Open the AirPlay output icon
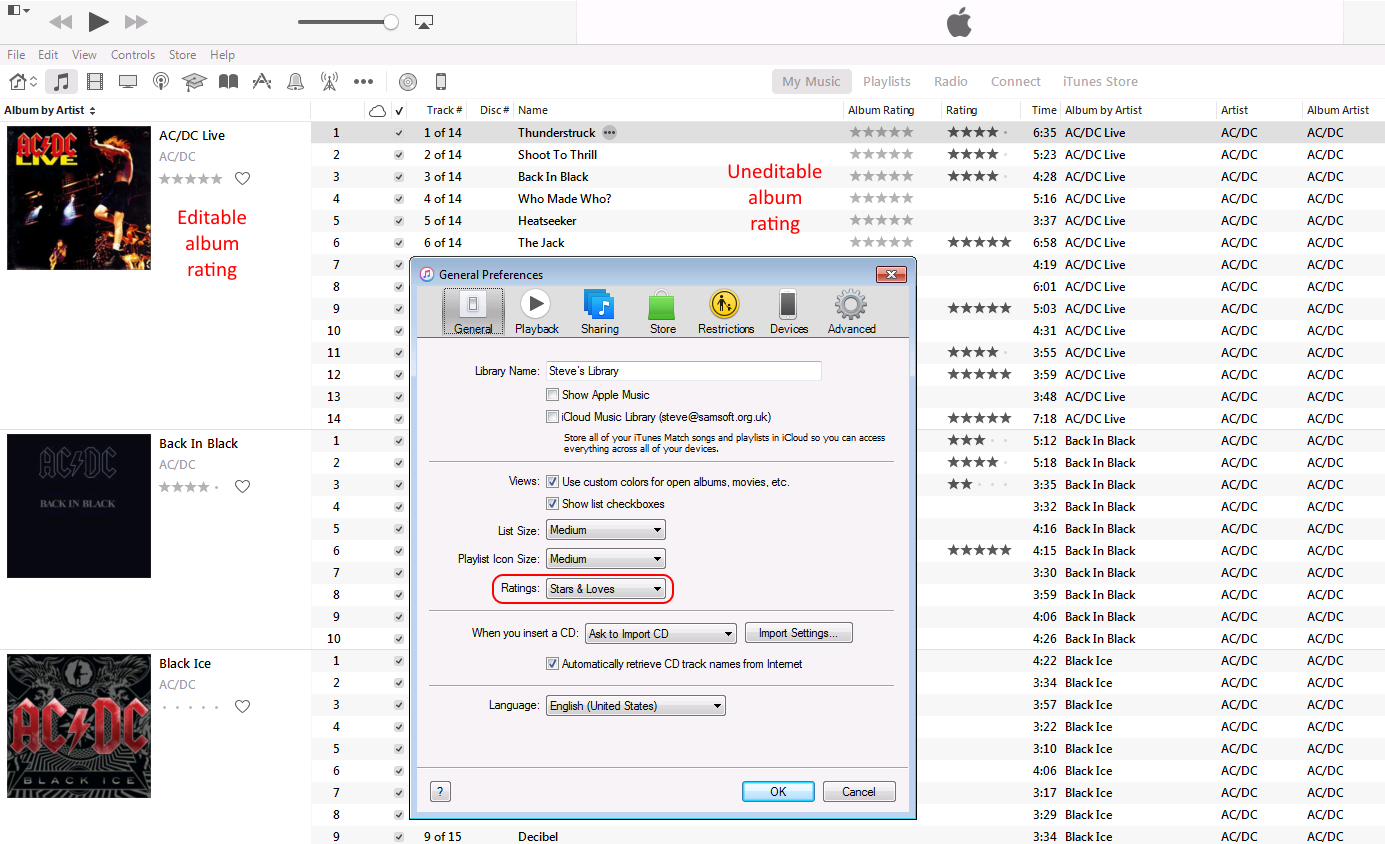1385x844 pixels. click(424, 22)
